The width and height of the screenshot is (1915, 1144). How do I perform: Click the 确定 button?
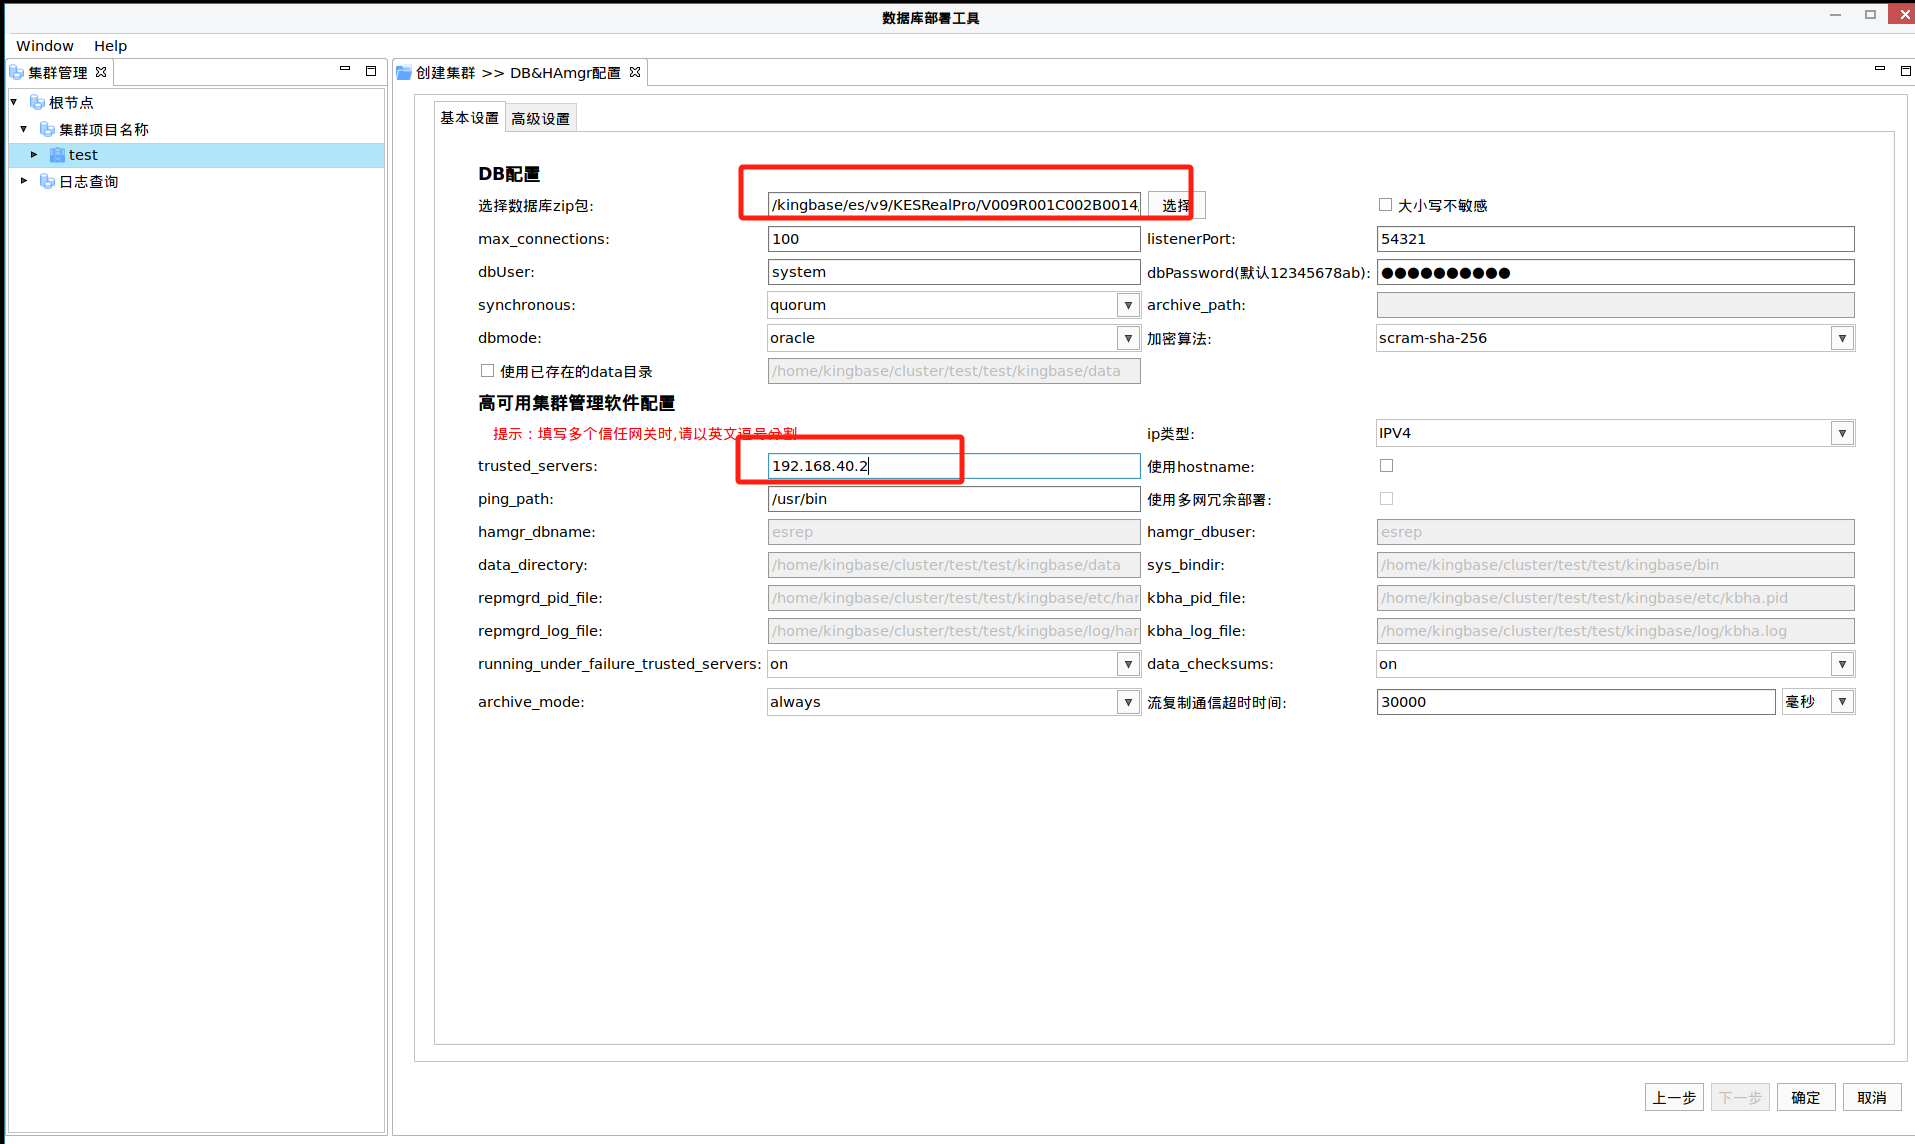point(1805,1097)
